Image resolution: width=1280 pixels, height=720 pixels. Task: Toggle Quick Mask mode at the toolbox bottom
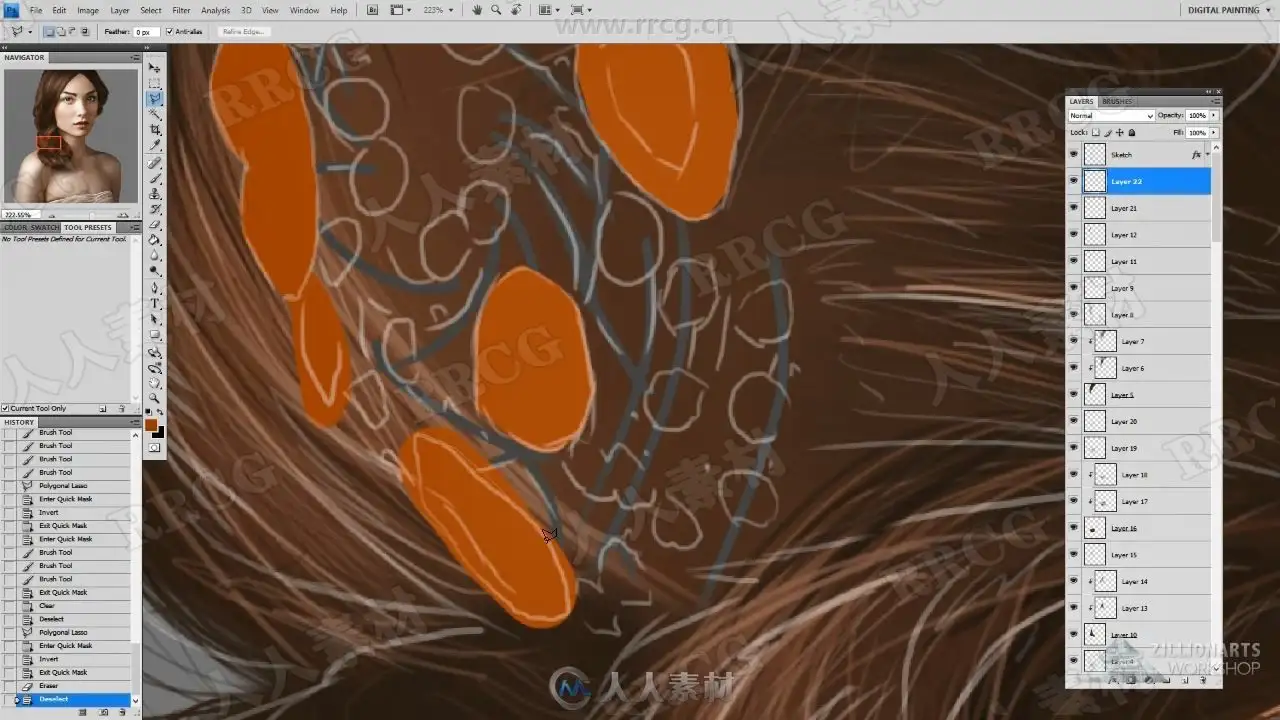point(155,448)
